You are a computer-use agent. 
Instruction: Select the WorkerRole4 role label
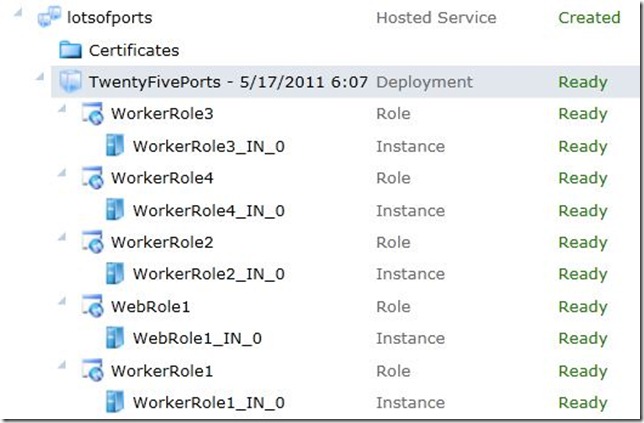162,178
